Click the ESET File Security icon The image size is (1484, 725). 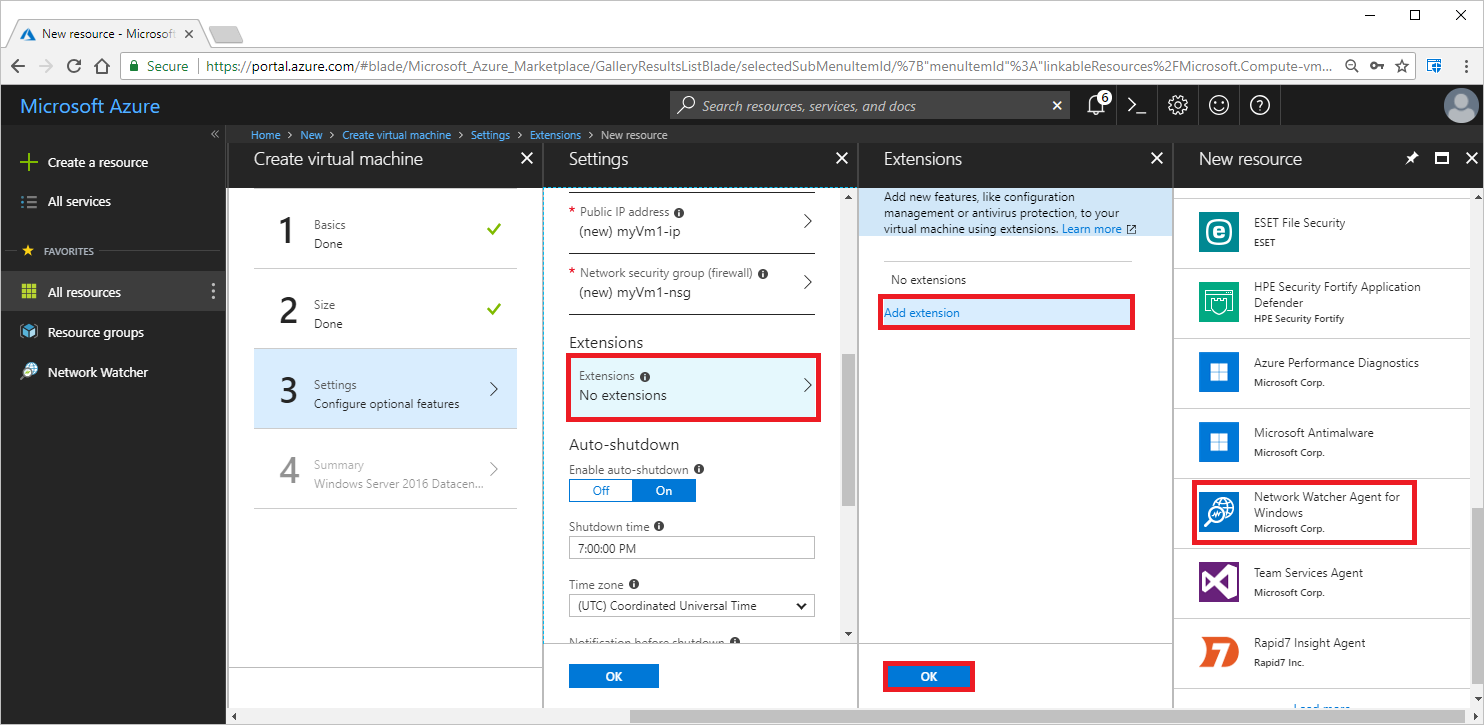click(x=1219, y=232)
